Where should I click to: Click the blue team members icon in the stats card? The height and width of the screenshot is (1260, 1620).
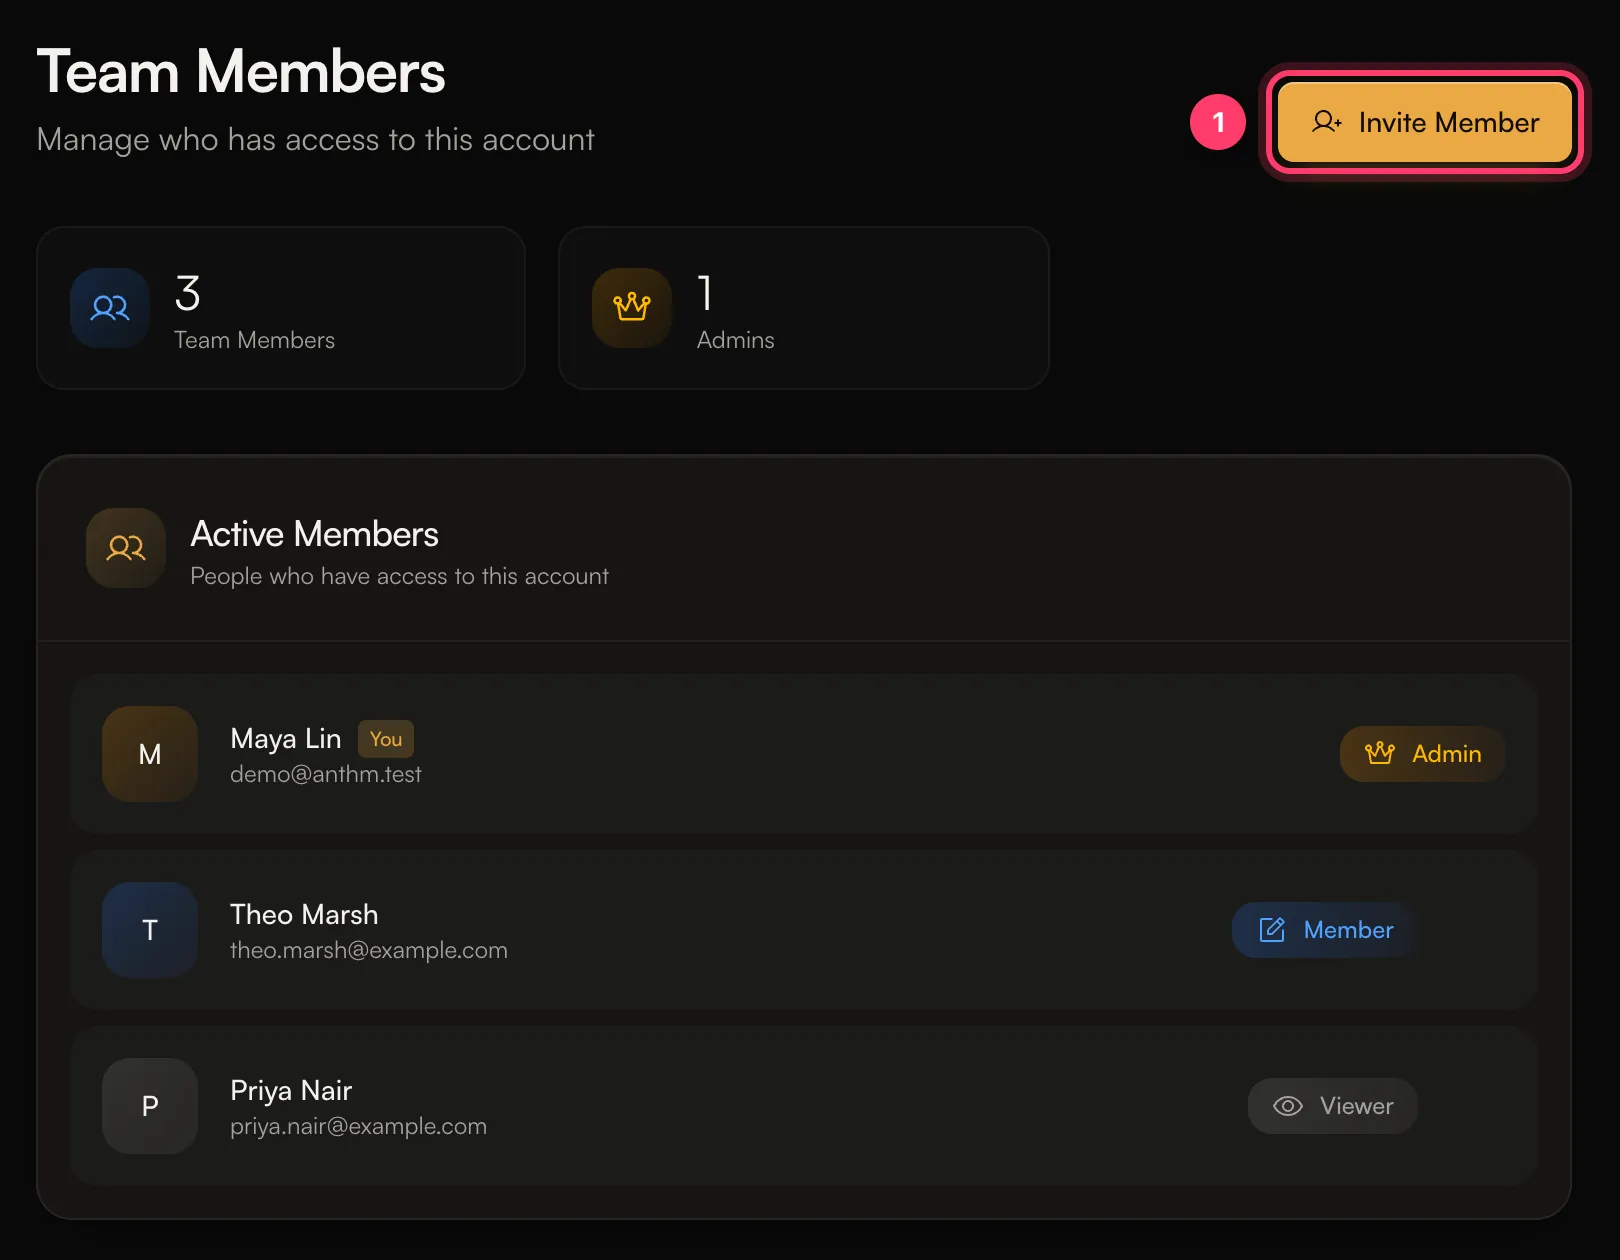point(110,308)
